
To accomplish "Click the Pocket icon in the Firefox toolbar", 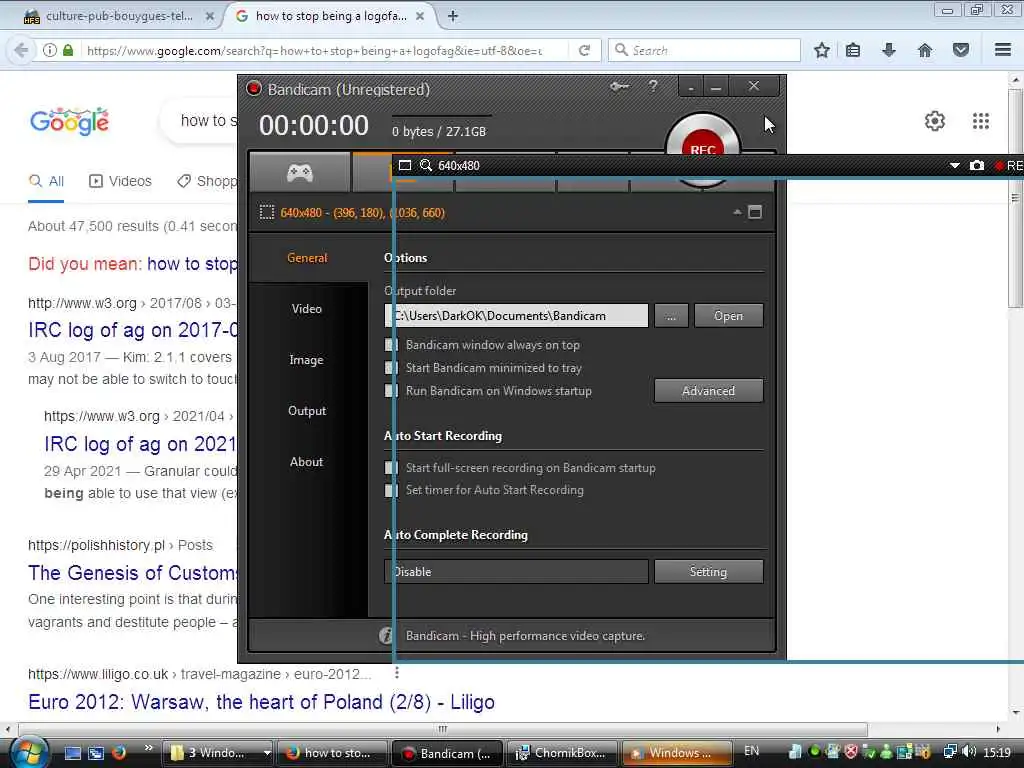I will tap(961, 50).
